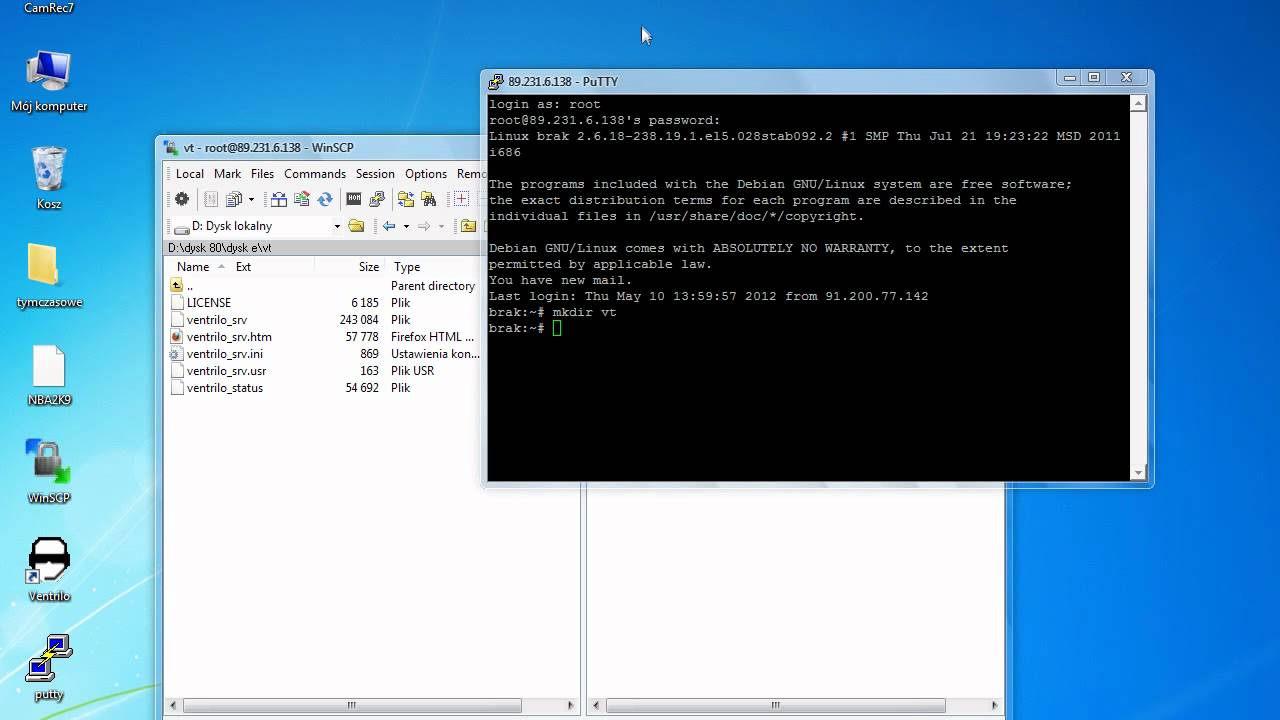This screenshot has width=1280, height=720.
Task: Click the transfer settings preset icon in WinSCP
Action: tap(234, 199)
